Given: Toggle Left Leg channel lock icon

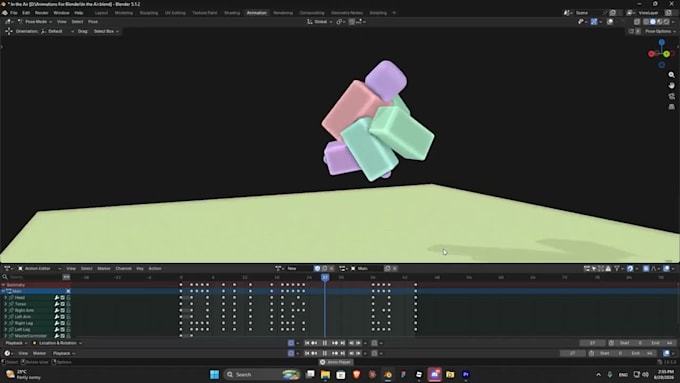Looking at the screenshot, I should coord(68,330).
